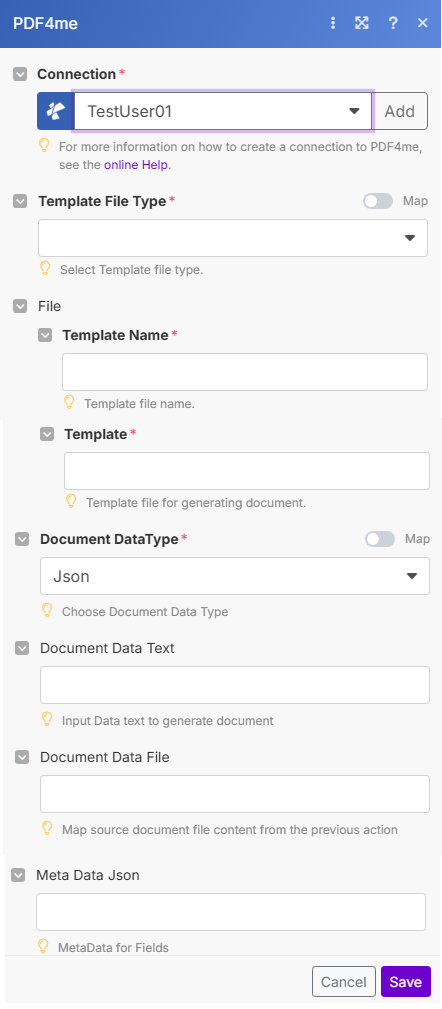Collapse the Document Data File chevron

[x=23, y=757]
